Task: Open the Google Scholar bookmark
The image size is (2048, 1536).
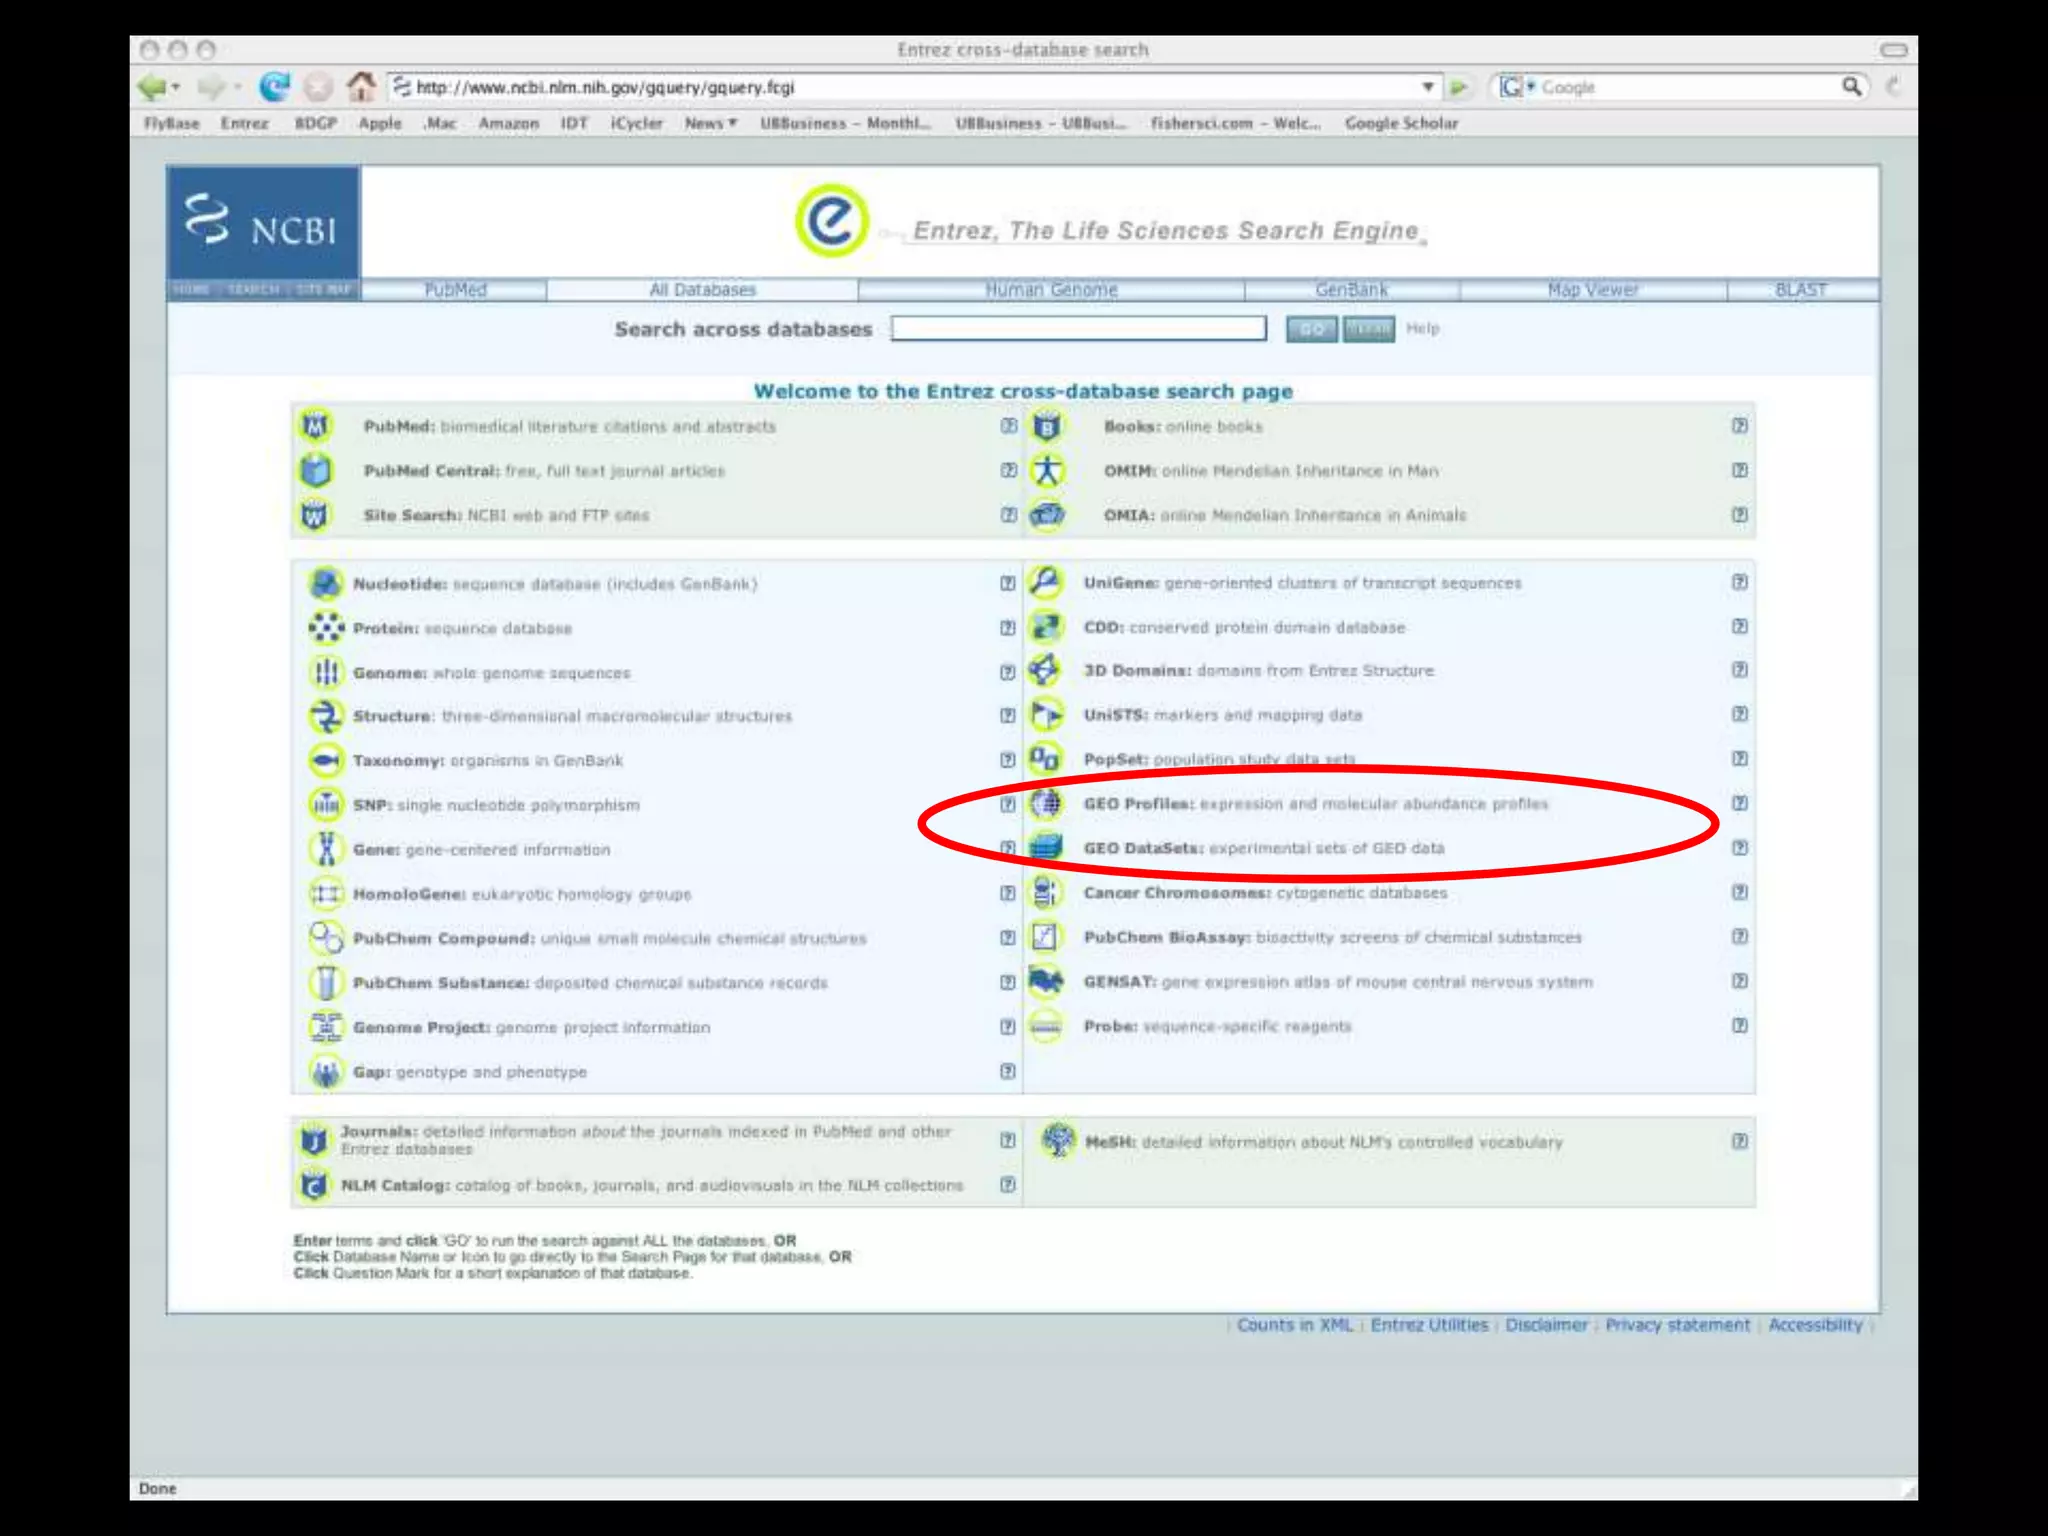Action: pos(1401,123)
